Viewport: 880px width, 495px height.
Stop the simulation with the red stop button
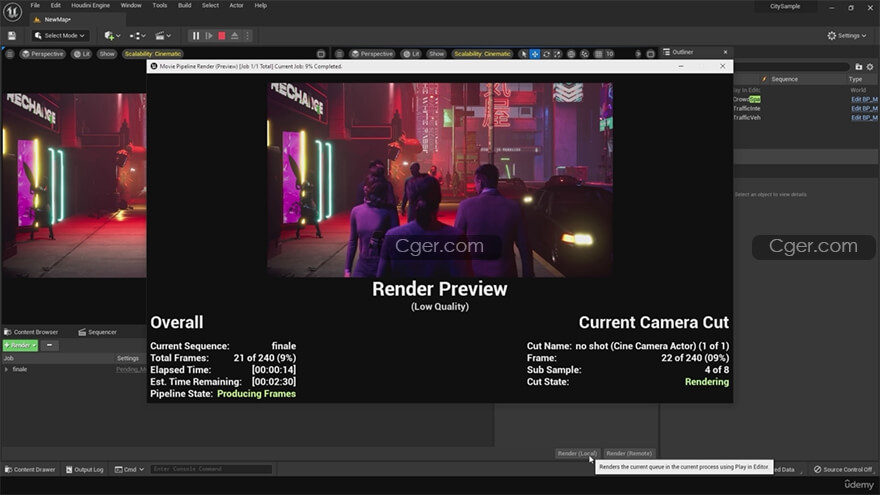pyautogui.click(x=221, y=35)
